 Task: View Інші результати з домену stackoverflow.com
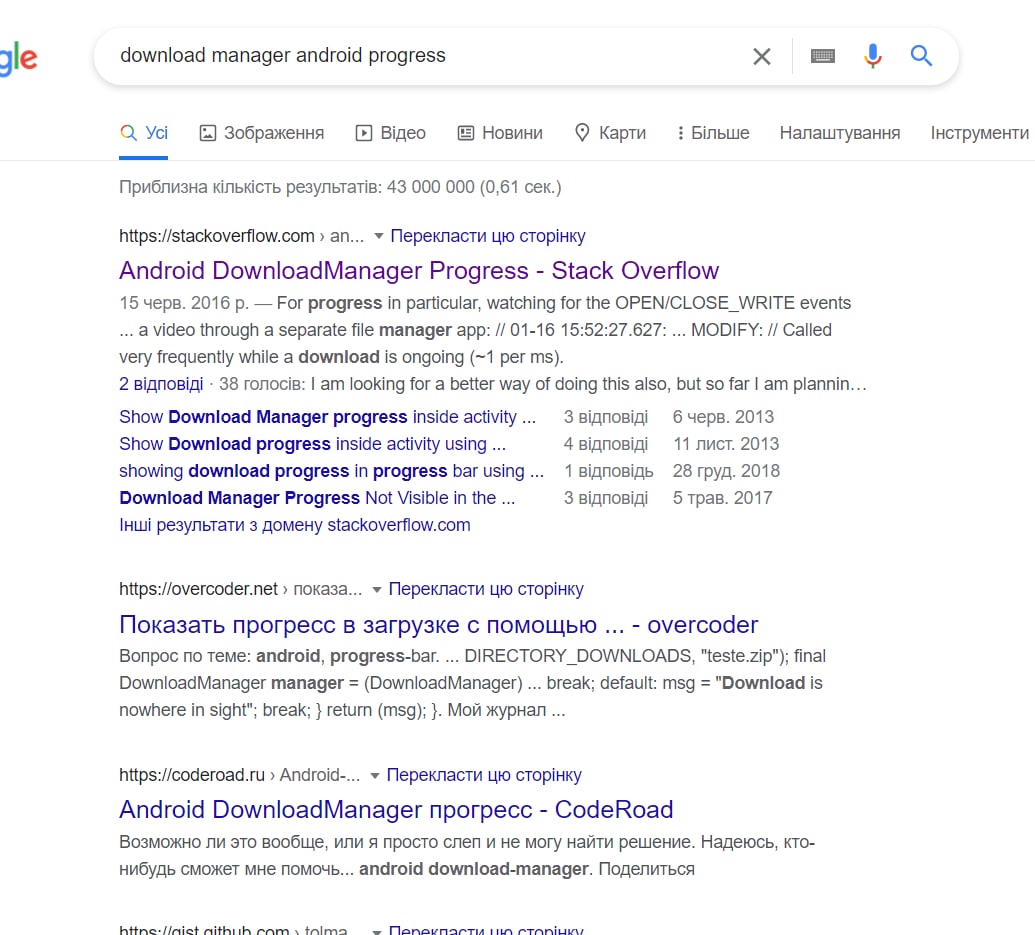(x=294, y=525)
